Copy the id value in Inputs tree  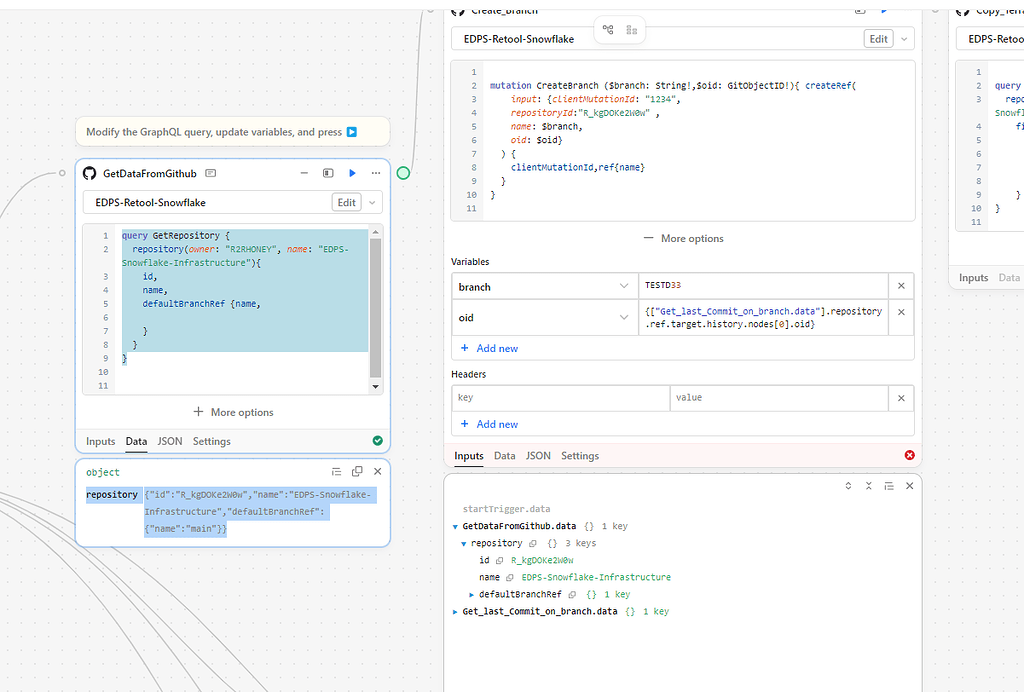[500, 560]
